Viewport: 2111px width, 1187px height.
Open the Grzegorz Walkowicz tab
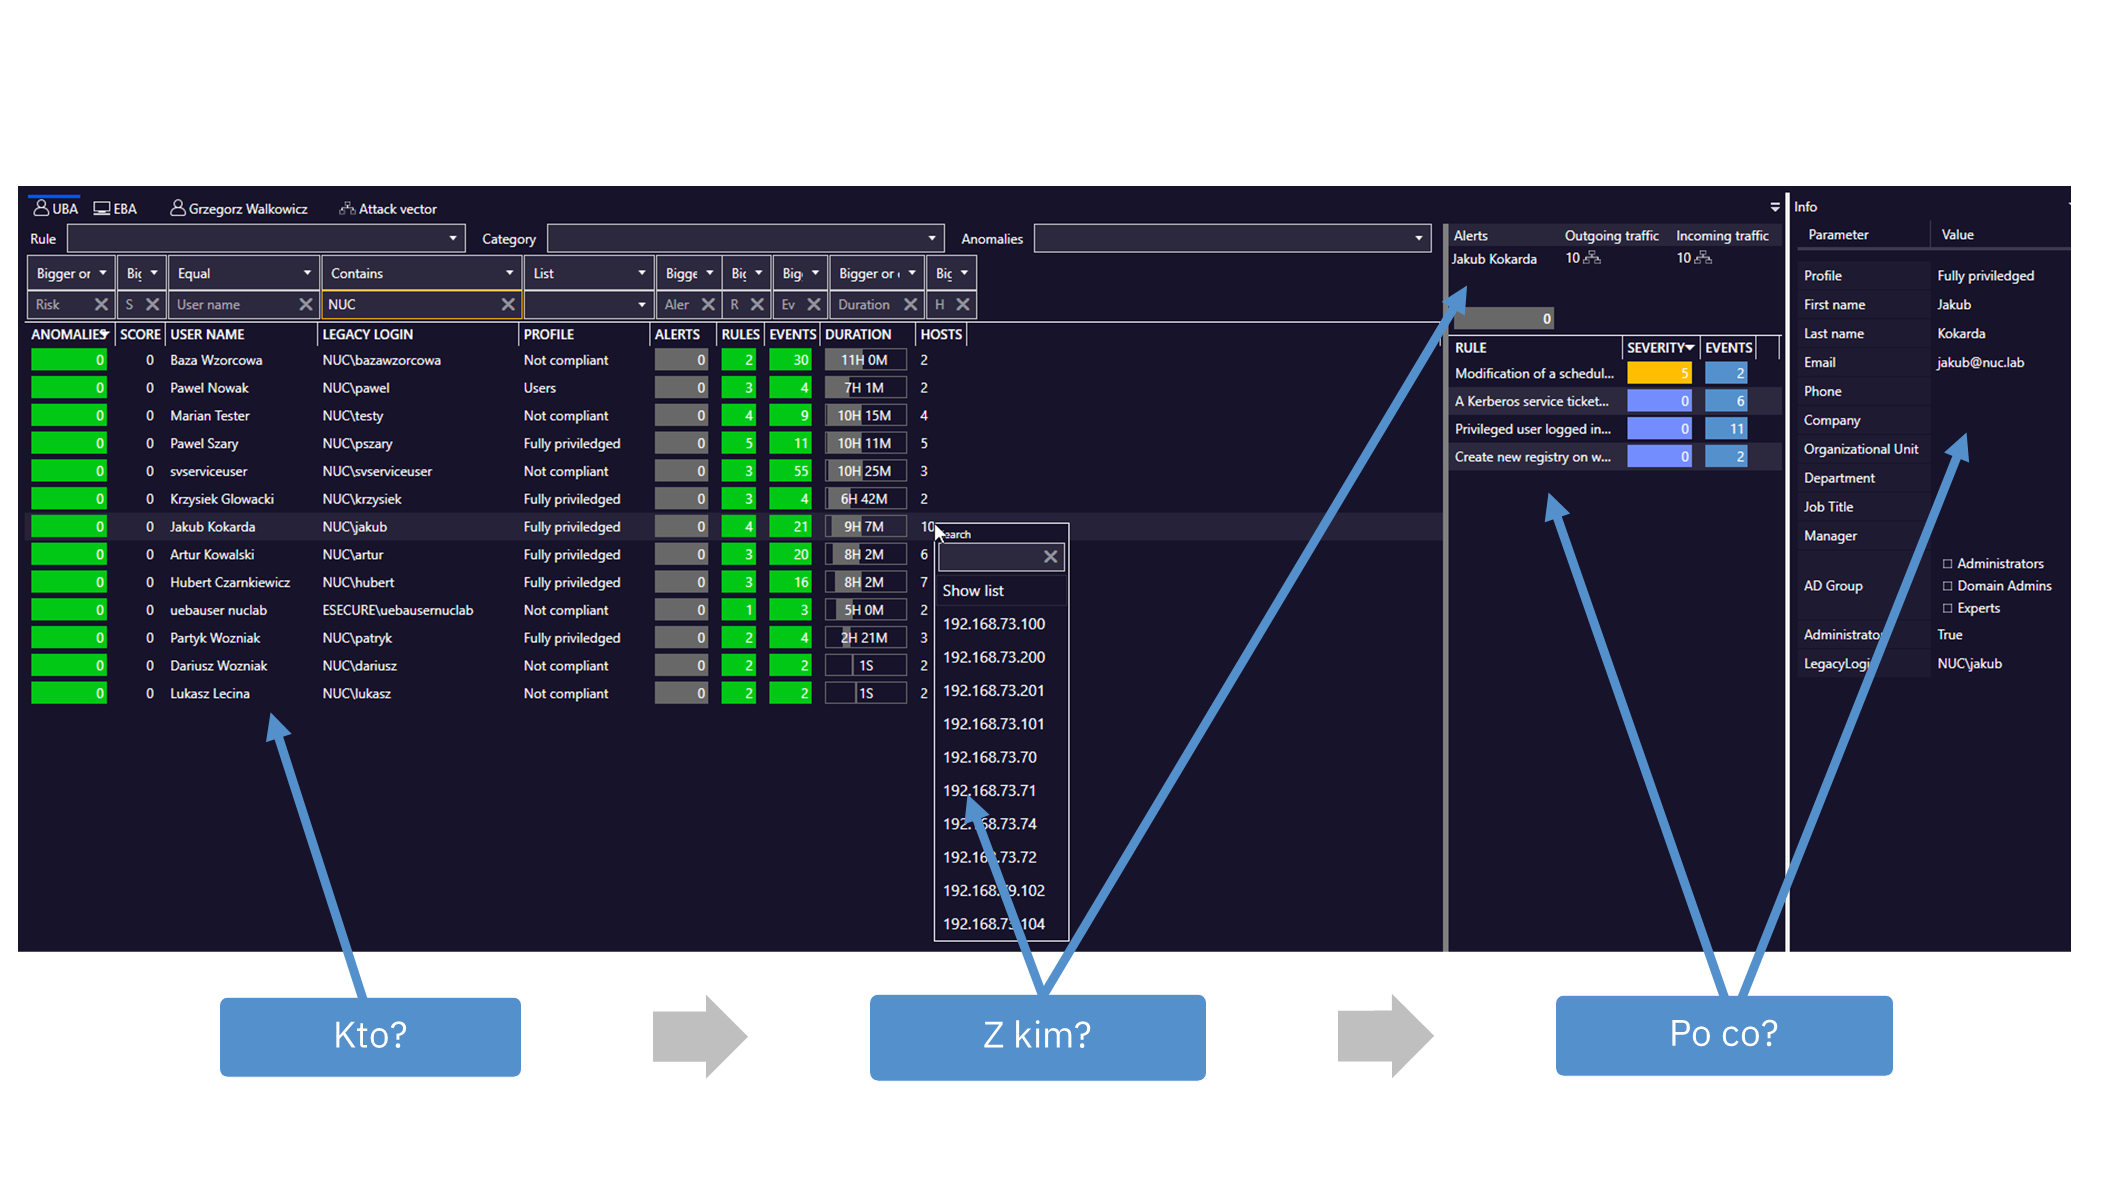[239, 208]
